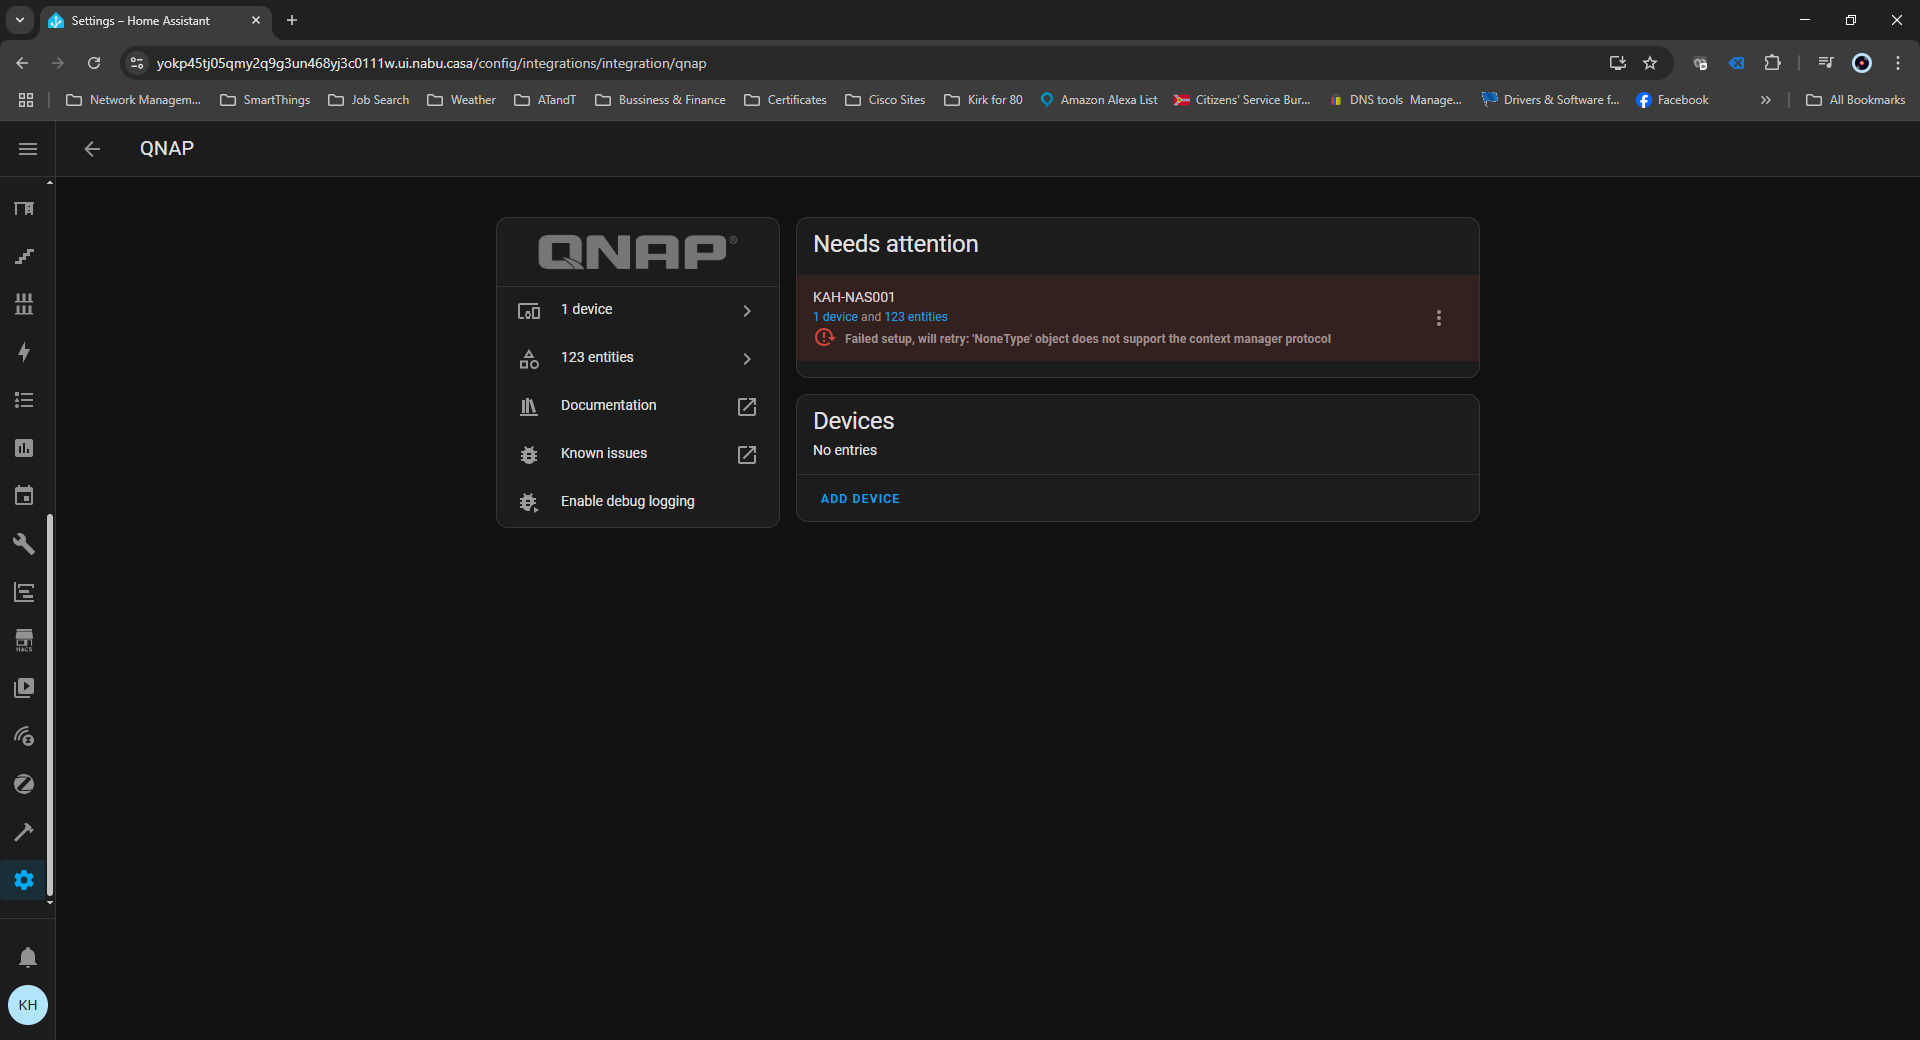Screen dimensions: 1920x1040
Task: Click the ADD DEVICE button
Action: [x=859, y=498]
